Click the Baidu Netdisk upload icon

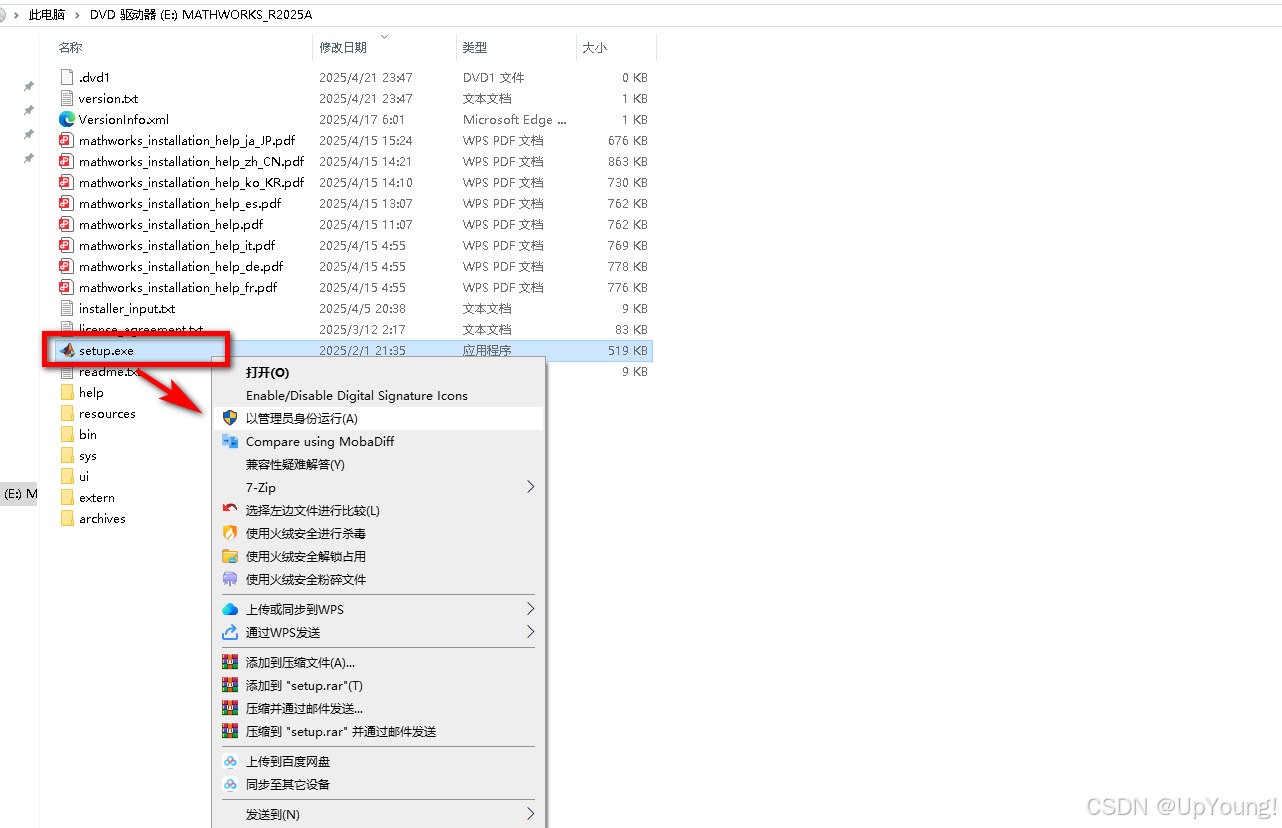(230, 761)
